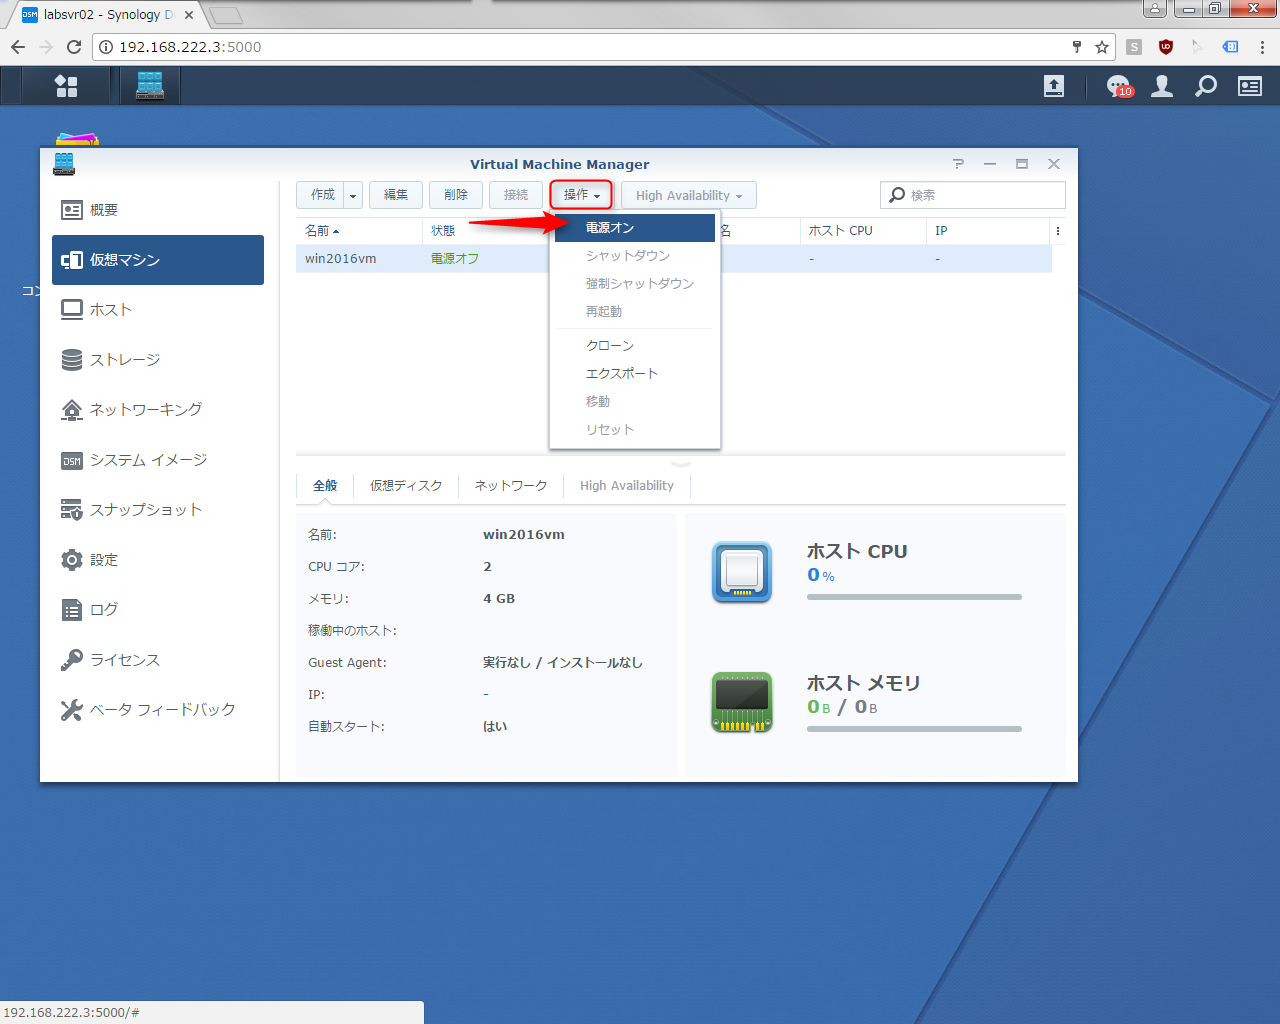Click the 編集 button
This screenshot has height=1024, width=1280.
point(396,195)
